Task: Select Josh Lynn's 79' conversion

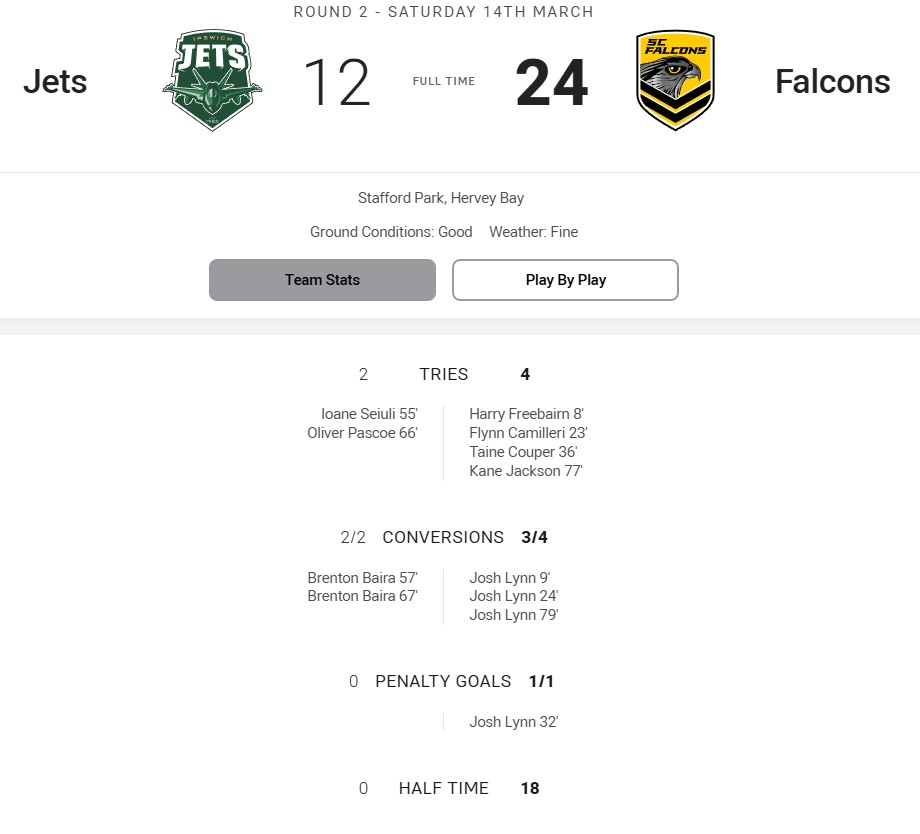Action: [x=514, y=615]
